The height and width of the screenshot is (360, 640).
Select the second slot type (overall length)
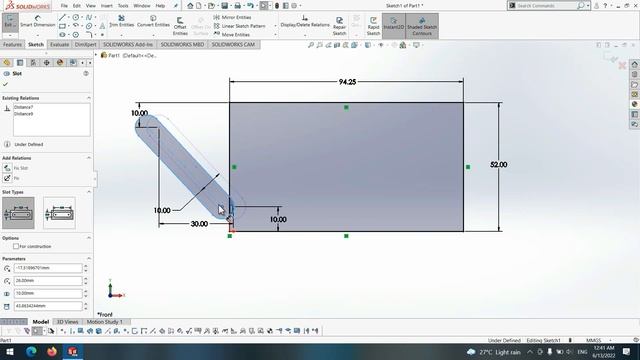(60, 213)
